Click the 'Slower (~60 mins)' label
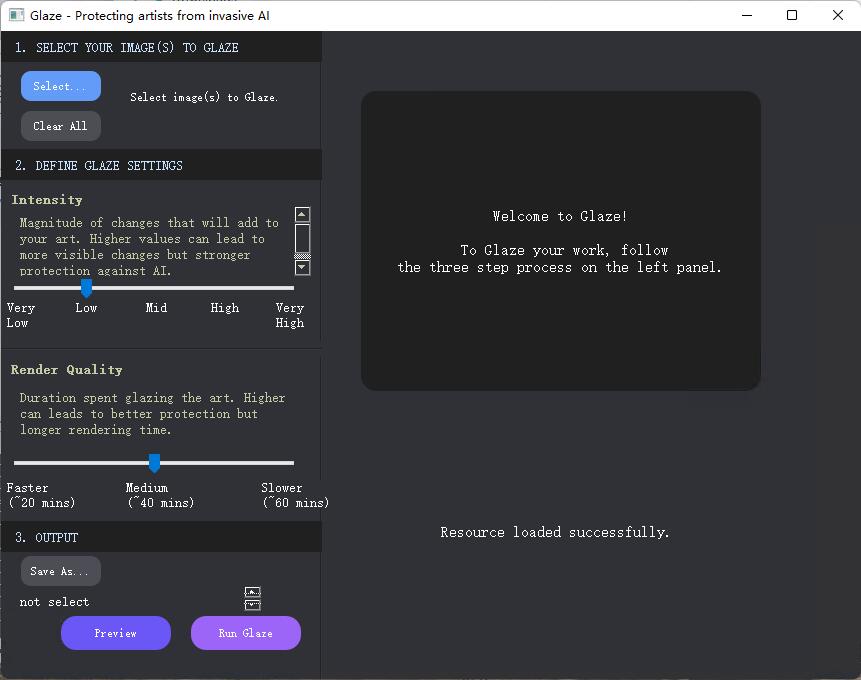861x680 pixels. [x=295, y=495]
